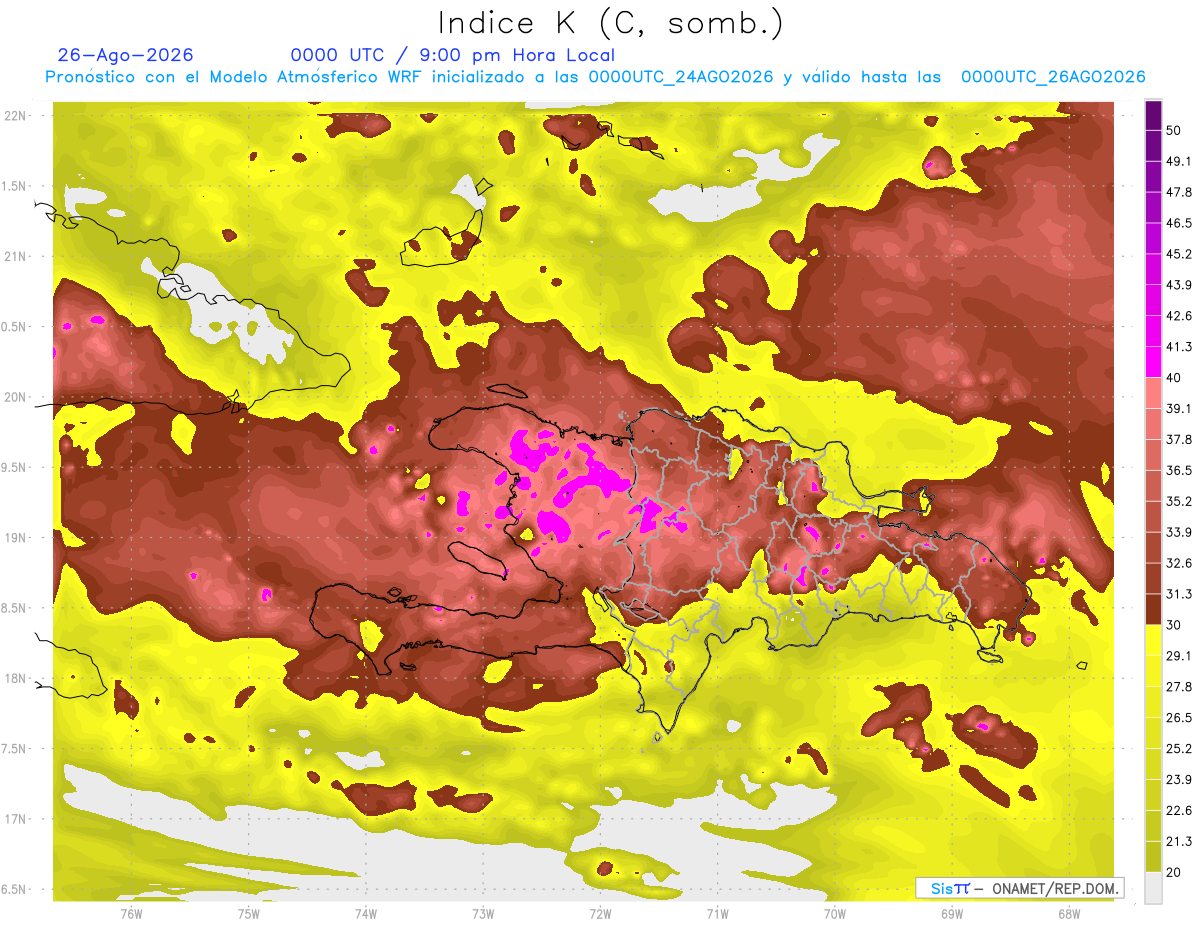Select the gray legend swatch below 20

pos(1153,887)
